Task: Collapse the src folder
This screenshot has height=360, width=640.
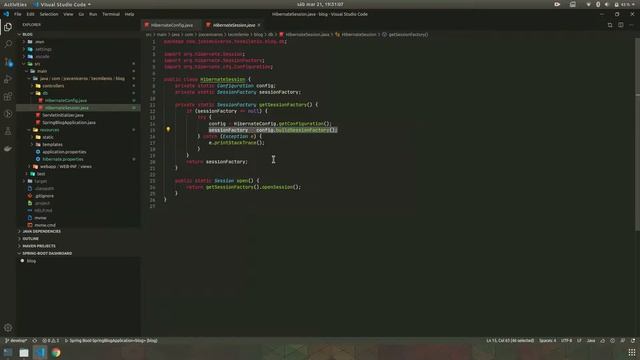Action: pos(78,64)
